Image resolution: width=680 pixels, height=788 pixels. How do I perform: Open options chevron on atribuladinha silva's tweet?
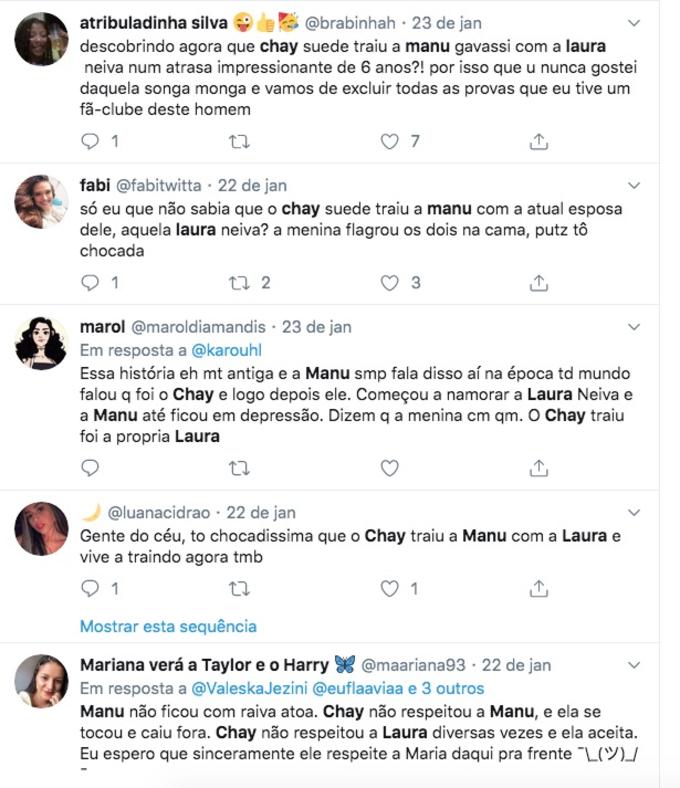(x=634, y=21)
